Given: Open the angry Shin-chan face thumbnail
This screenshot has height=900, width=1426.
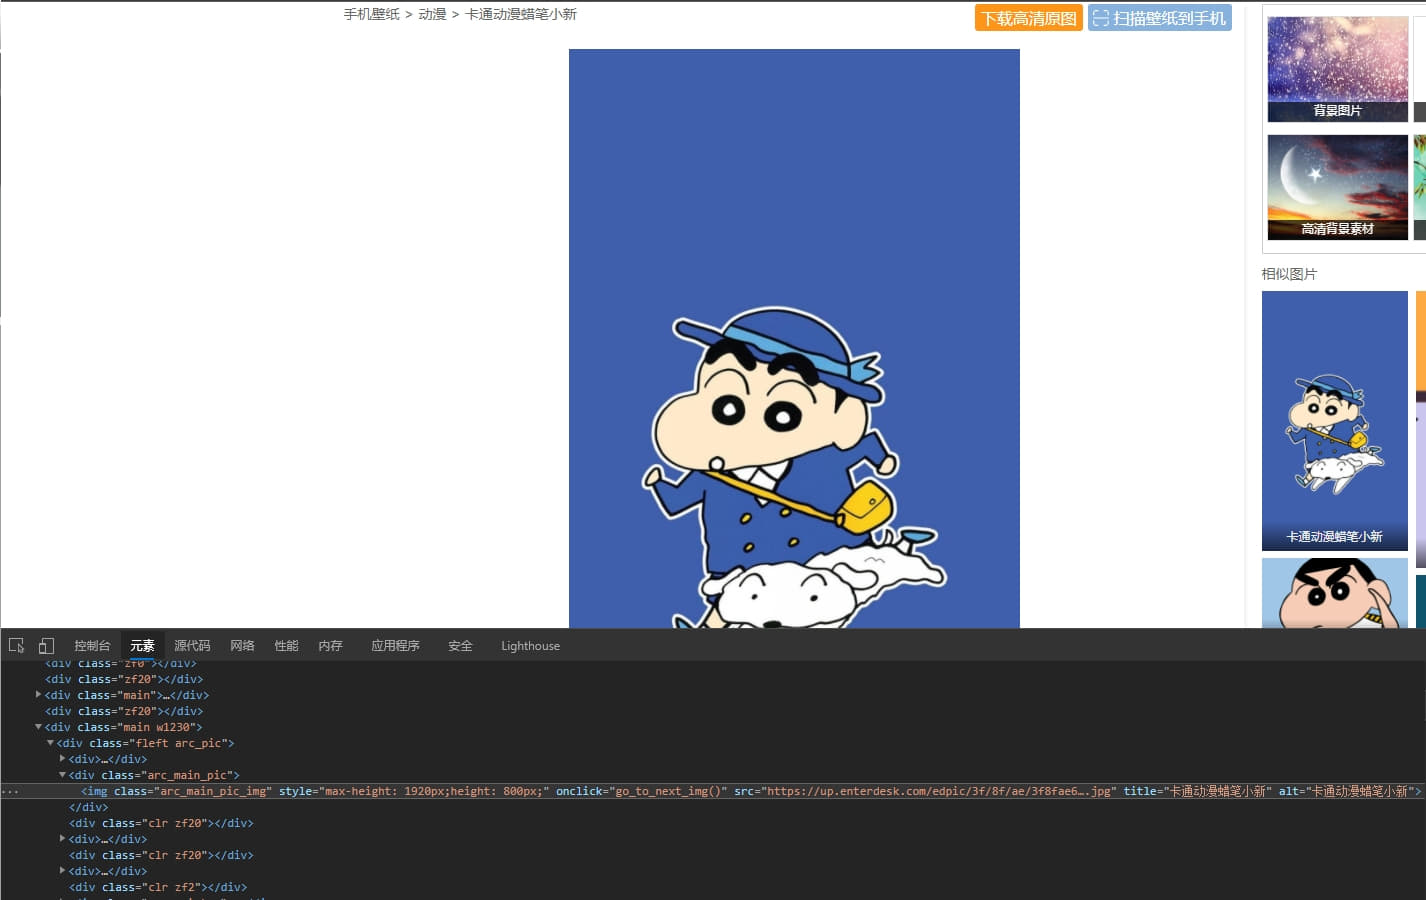Looking at the screenshot, I should pos(1334,593).
